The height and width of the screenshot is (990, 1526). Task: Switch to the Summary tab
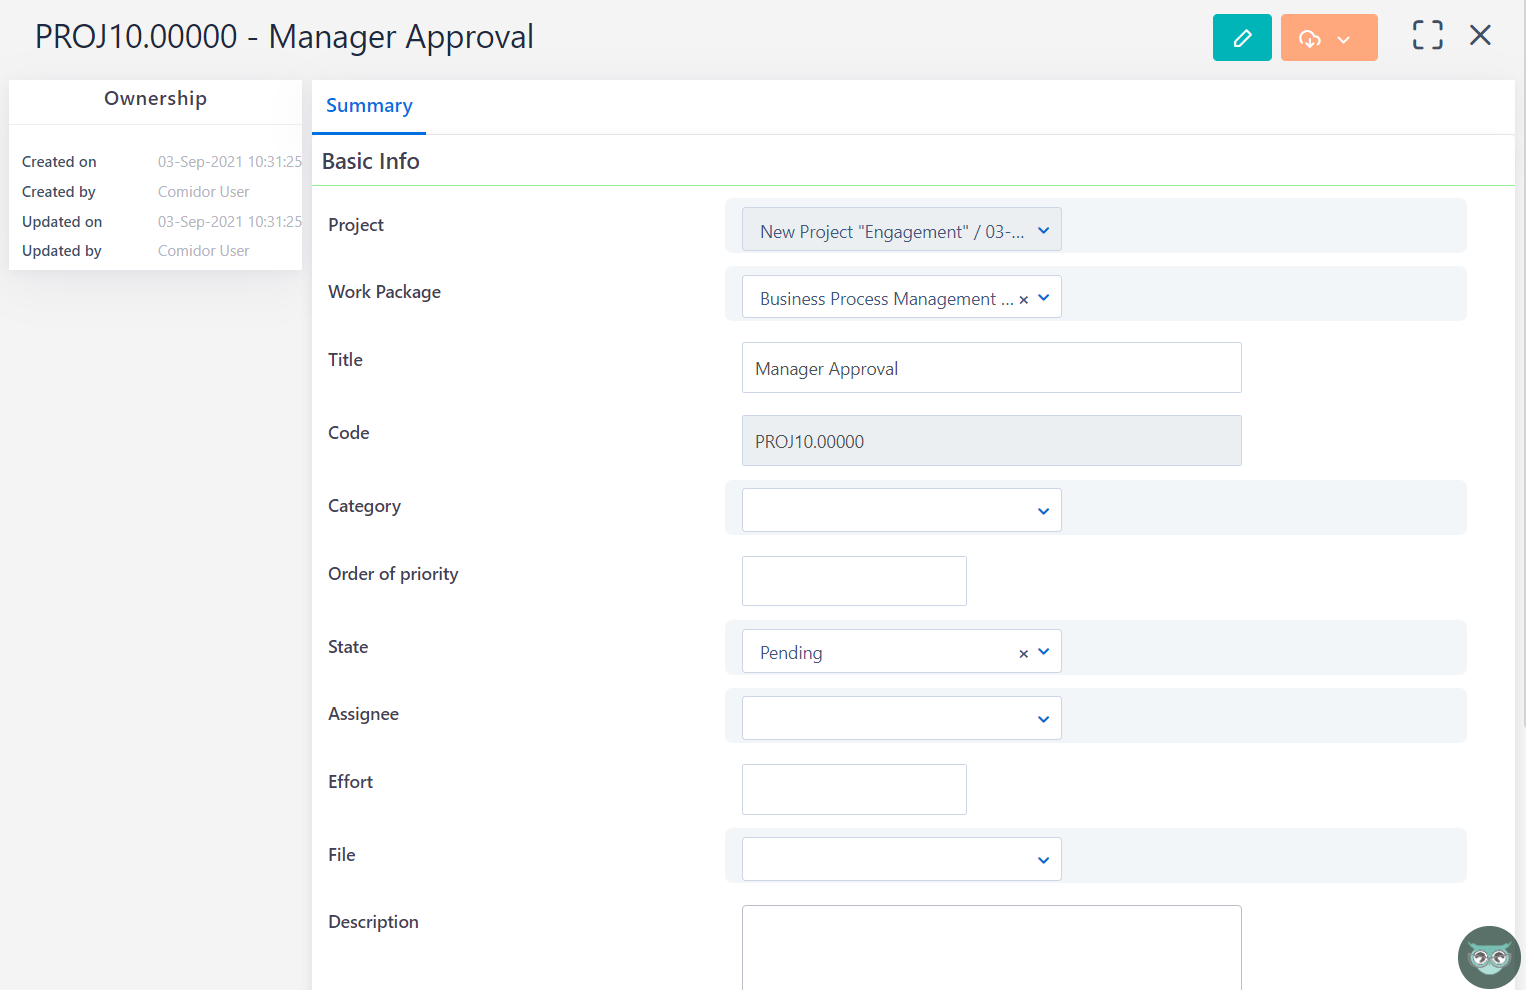(368, 105)
